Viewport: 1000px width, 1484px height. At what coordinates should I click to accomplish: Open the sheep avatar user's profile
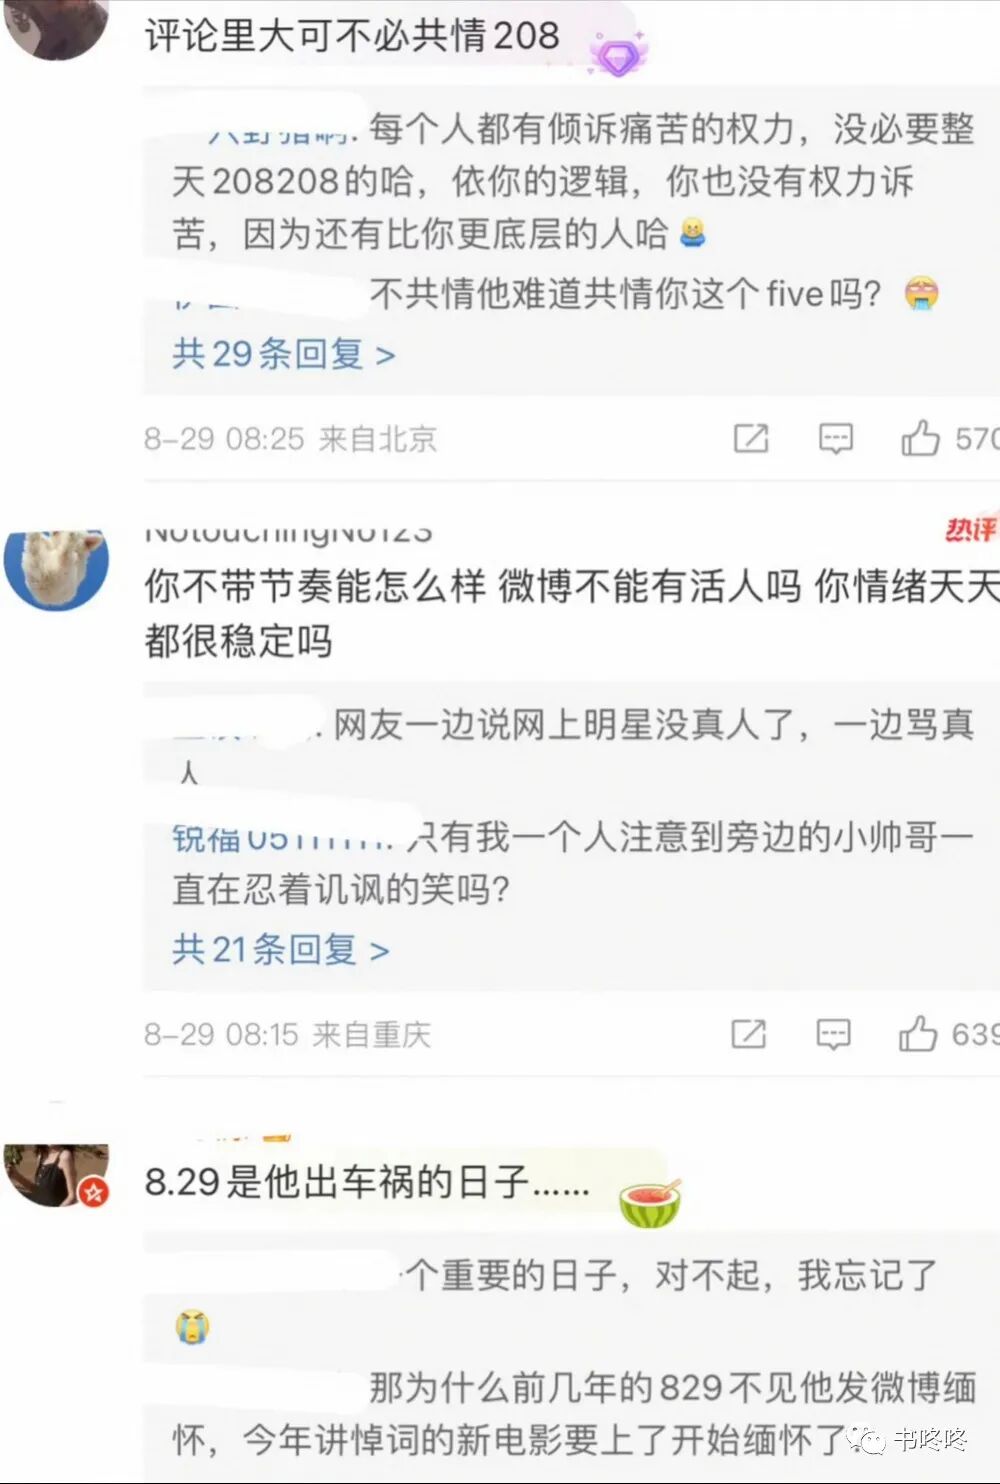pyautogui.click(x=56, y=568)
